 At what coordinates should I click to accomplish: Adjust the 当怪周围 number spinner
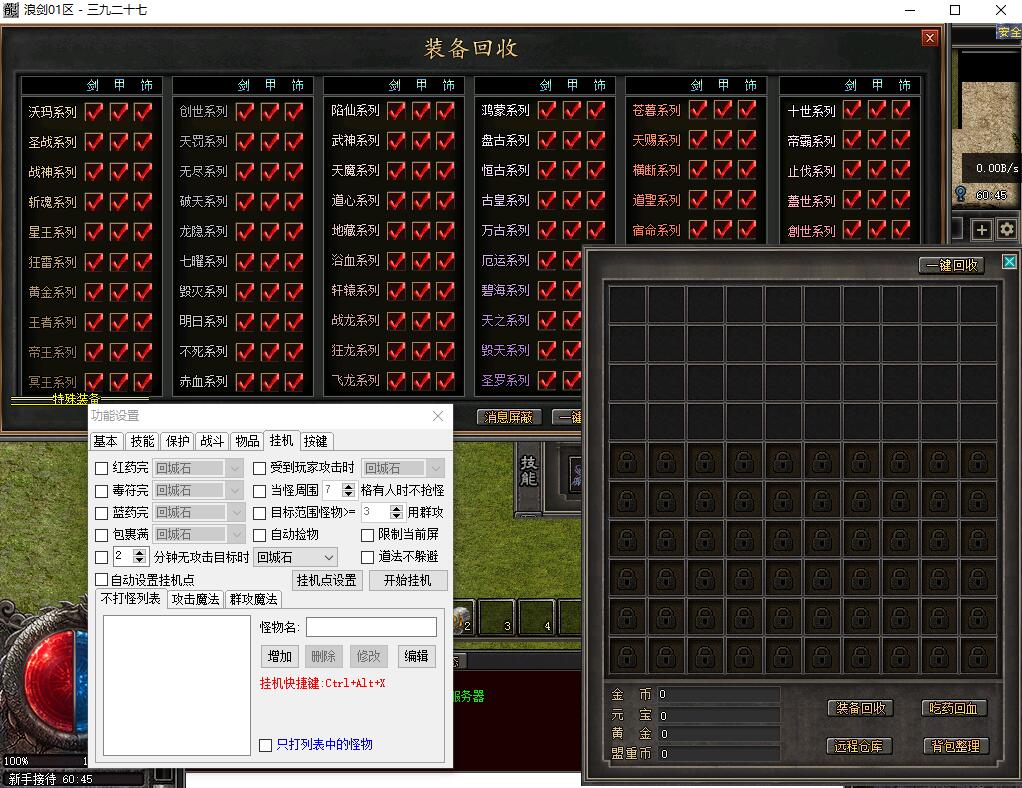tap(349, 490)
